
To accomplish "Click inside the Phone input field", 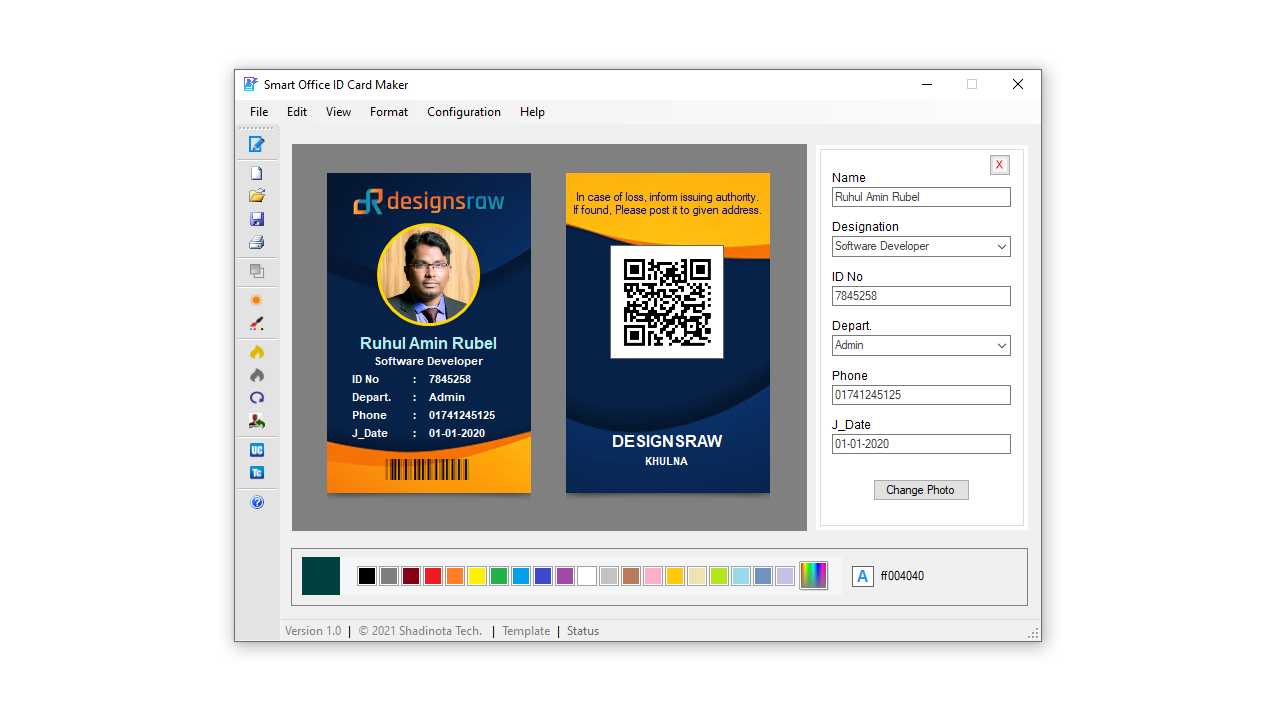I will 920,394.
